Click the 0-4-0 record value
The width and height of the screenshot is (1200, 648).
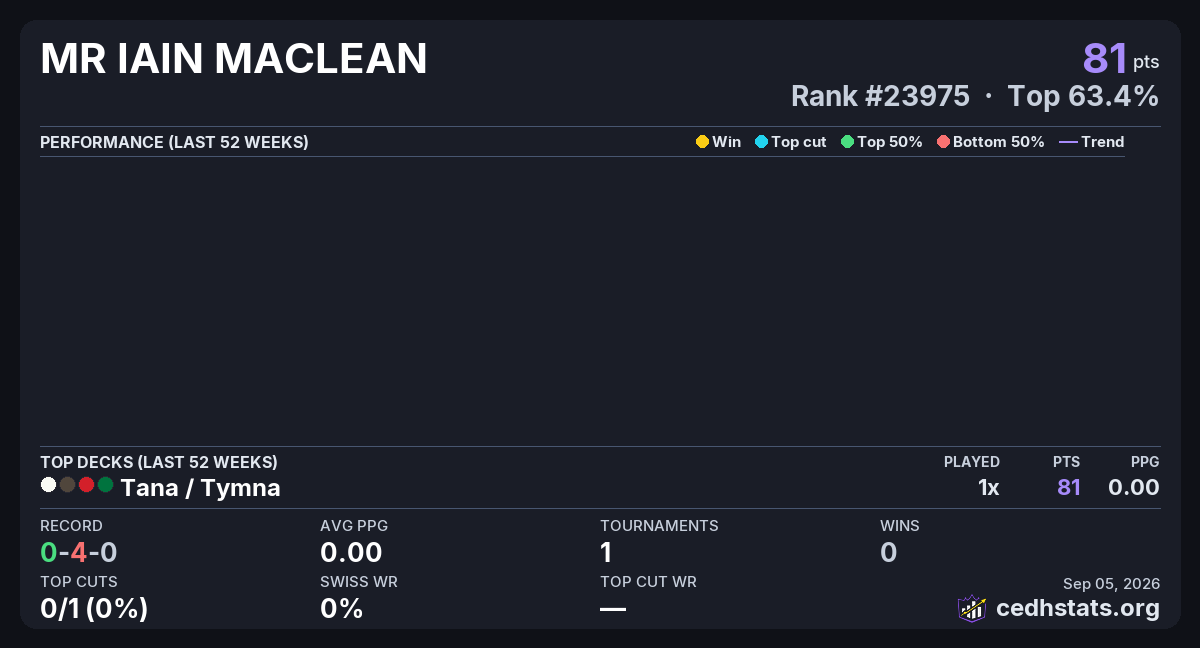(x=79, y=552)
